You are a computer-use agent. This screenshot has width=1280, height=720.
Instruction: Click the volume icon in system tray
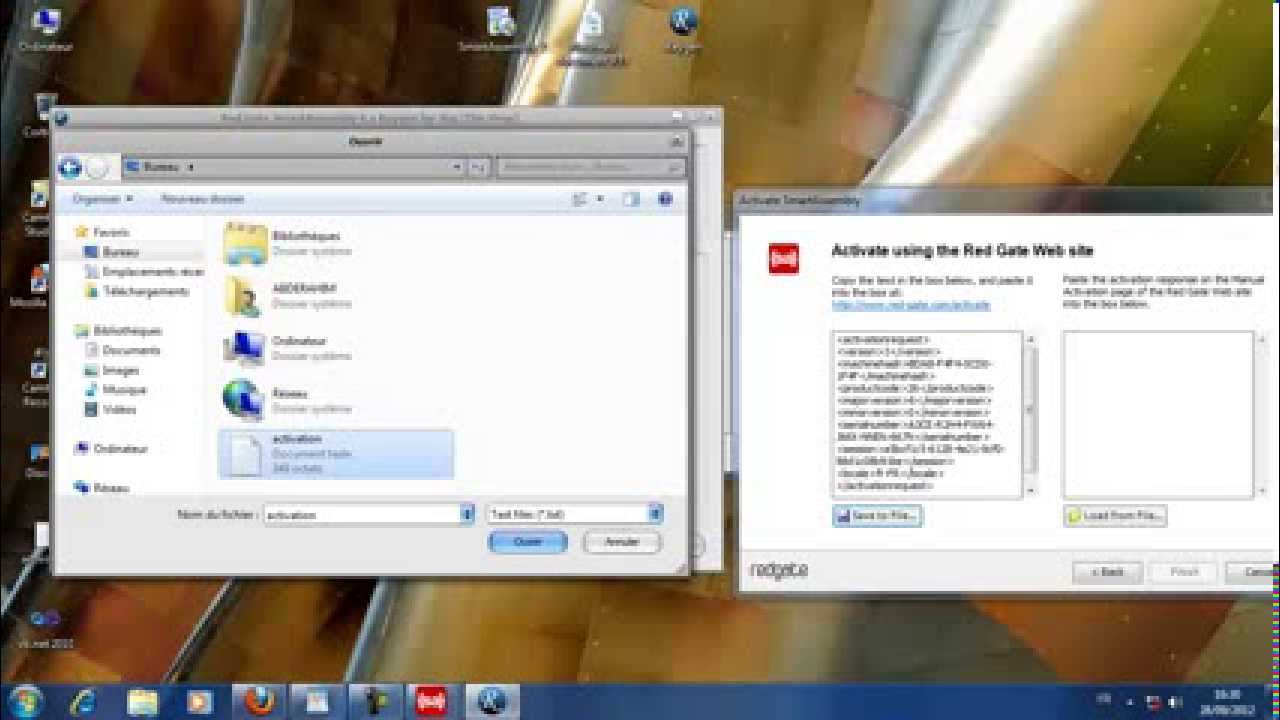pos(1174,702)
